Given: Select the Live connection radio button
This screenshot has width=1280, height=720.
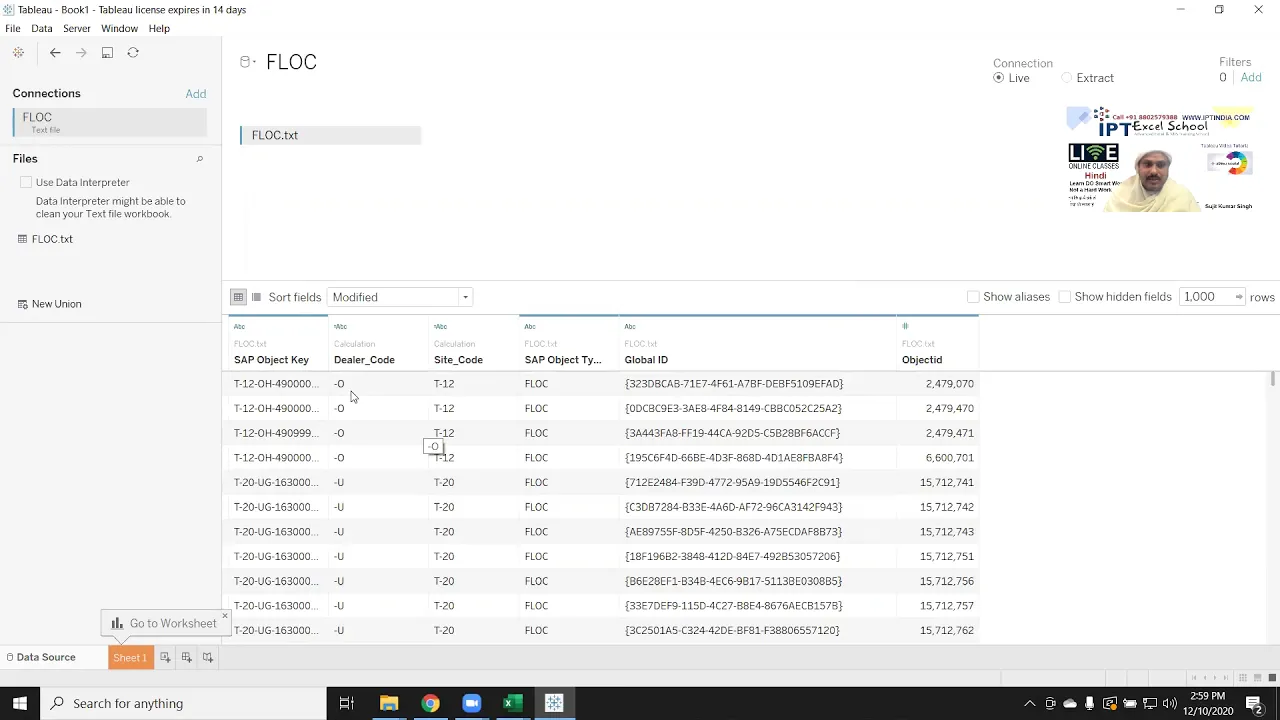Looking at the screenshot, I should click(998, 78).
